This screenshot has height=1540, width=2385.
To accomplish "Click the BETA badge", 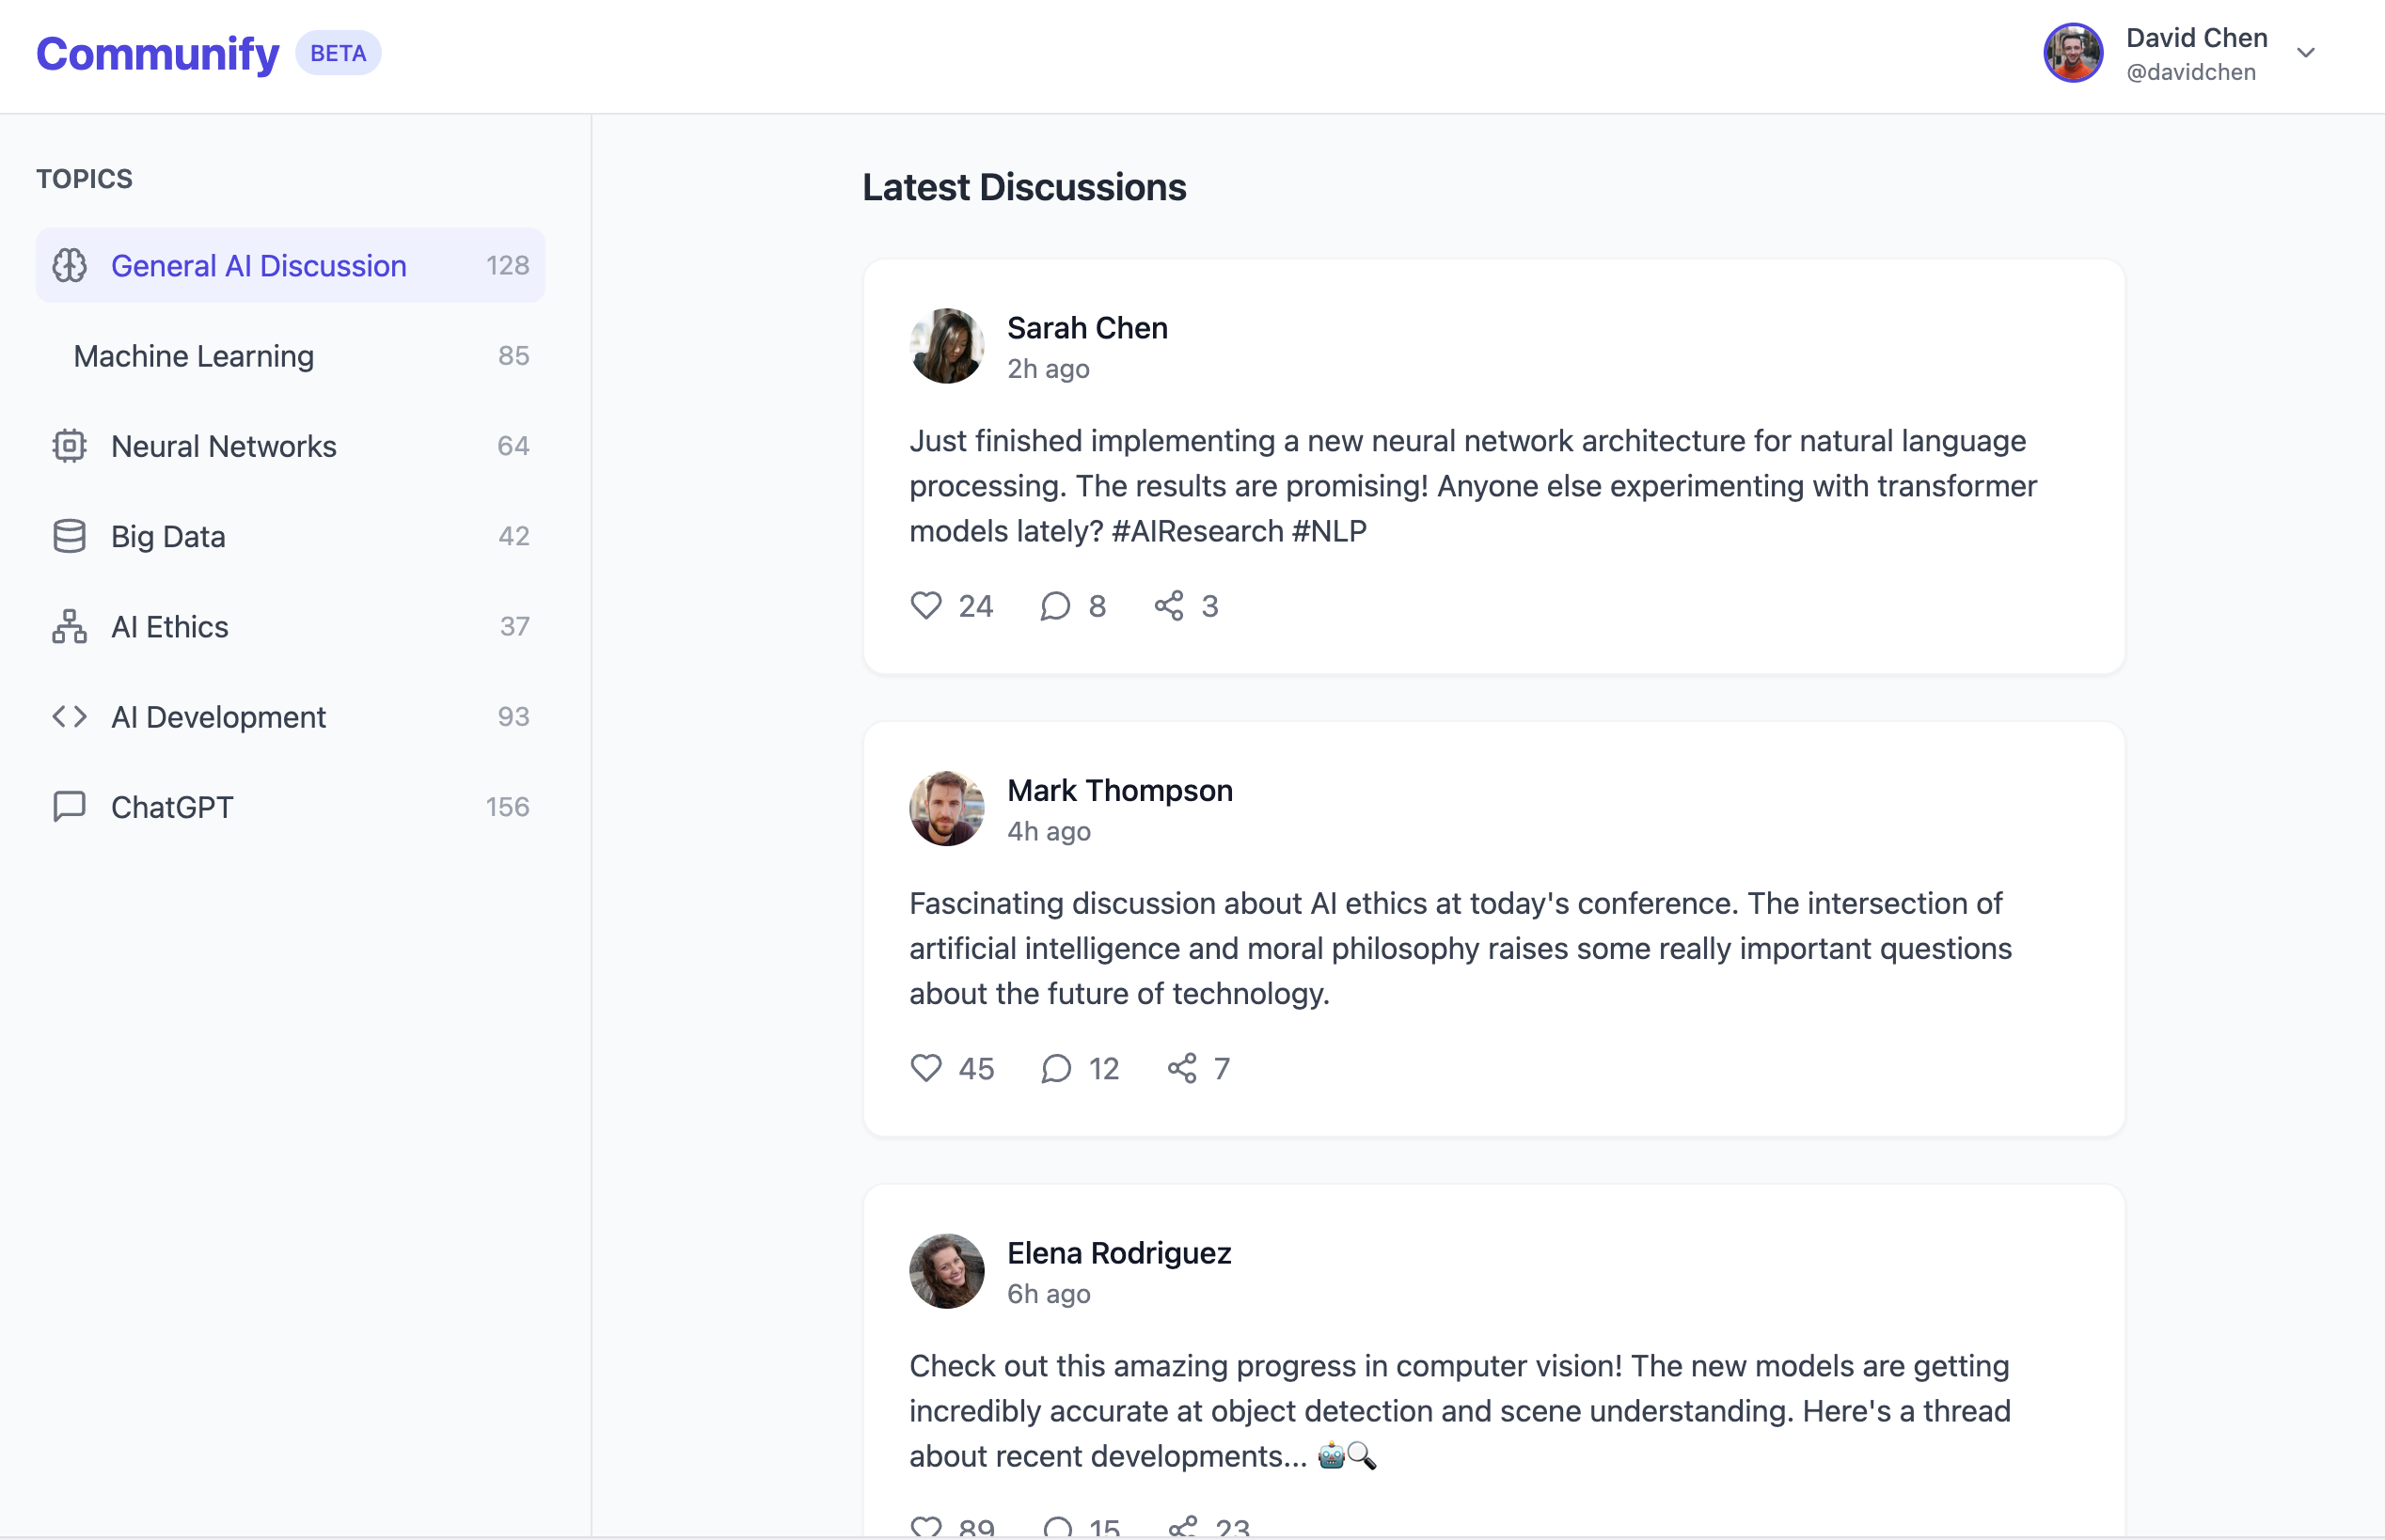I will click(x=338, y=53).
